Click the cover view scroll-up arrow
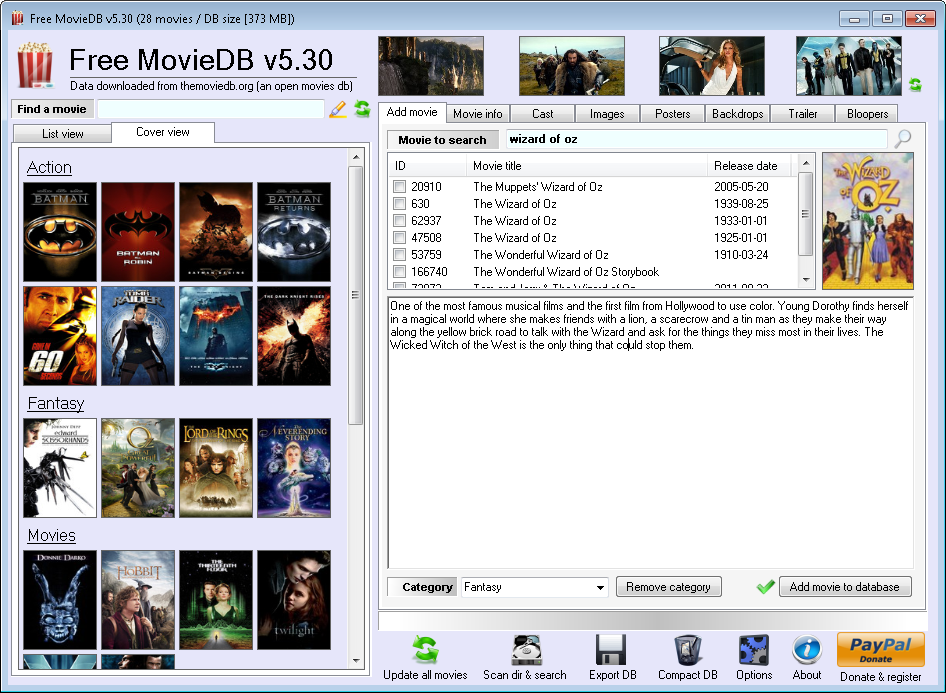Viewport: 946px width, 693px height. 356,157
